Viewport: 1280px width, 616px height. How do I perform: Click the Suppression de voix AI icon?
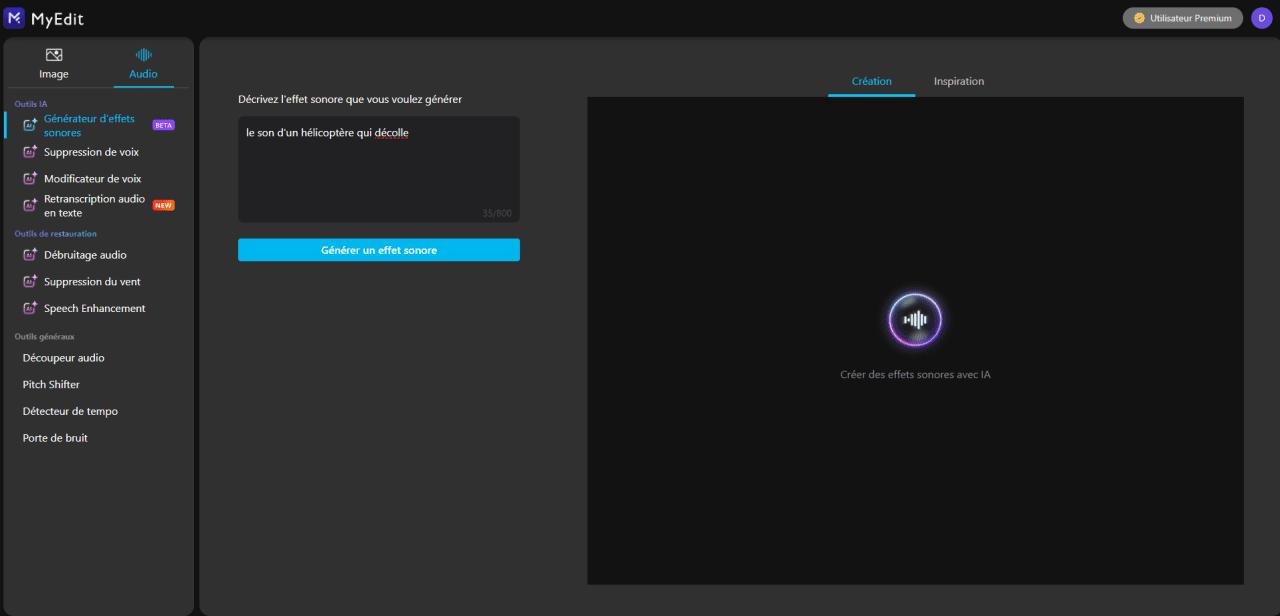(30, 152)
